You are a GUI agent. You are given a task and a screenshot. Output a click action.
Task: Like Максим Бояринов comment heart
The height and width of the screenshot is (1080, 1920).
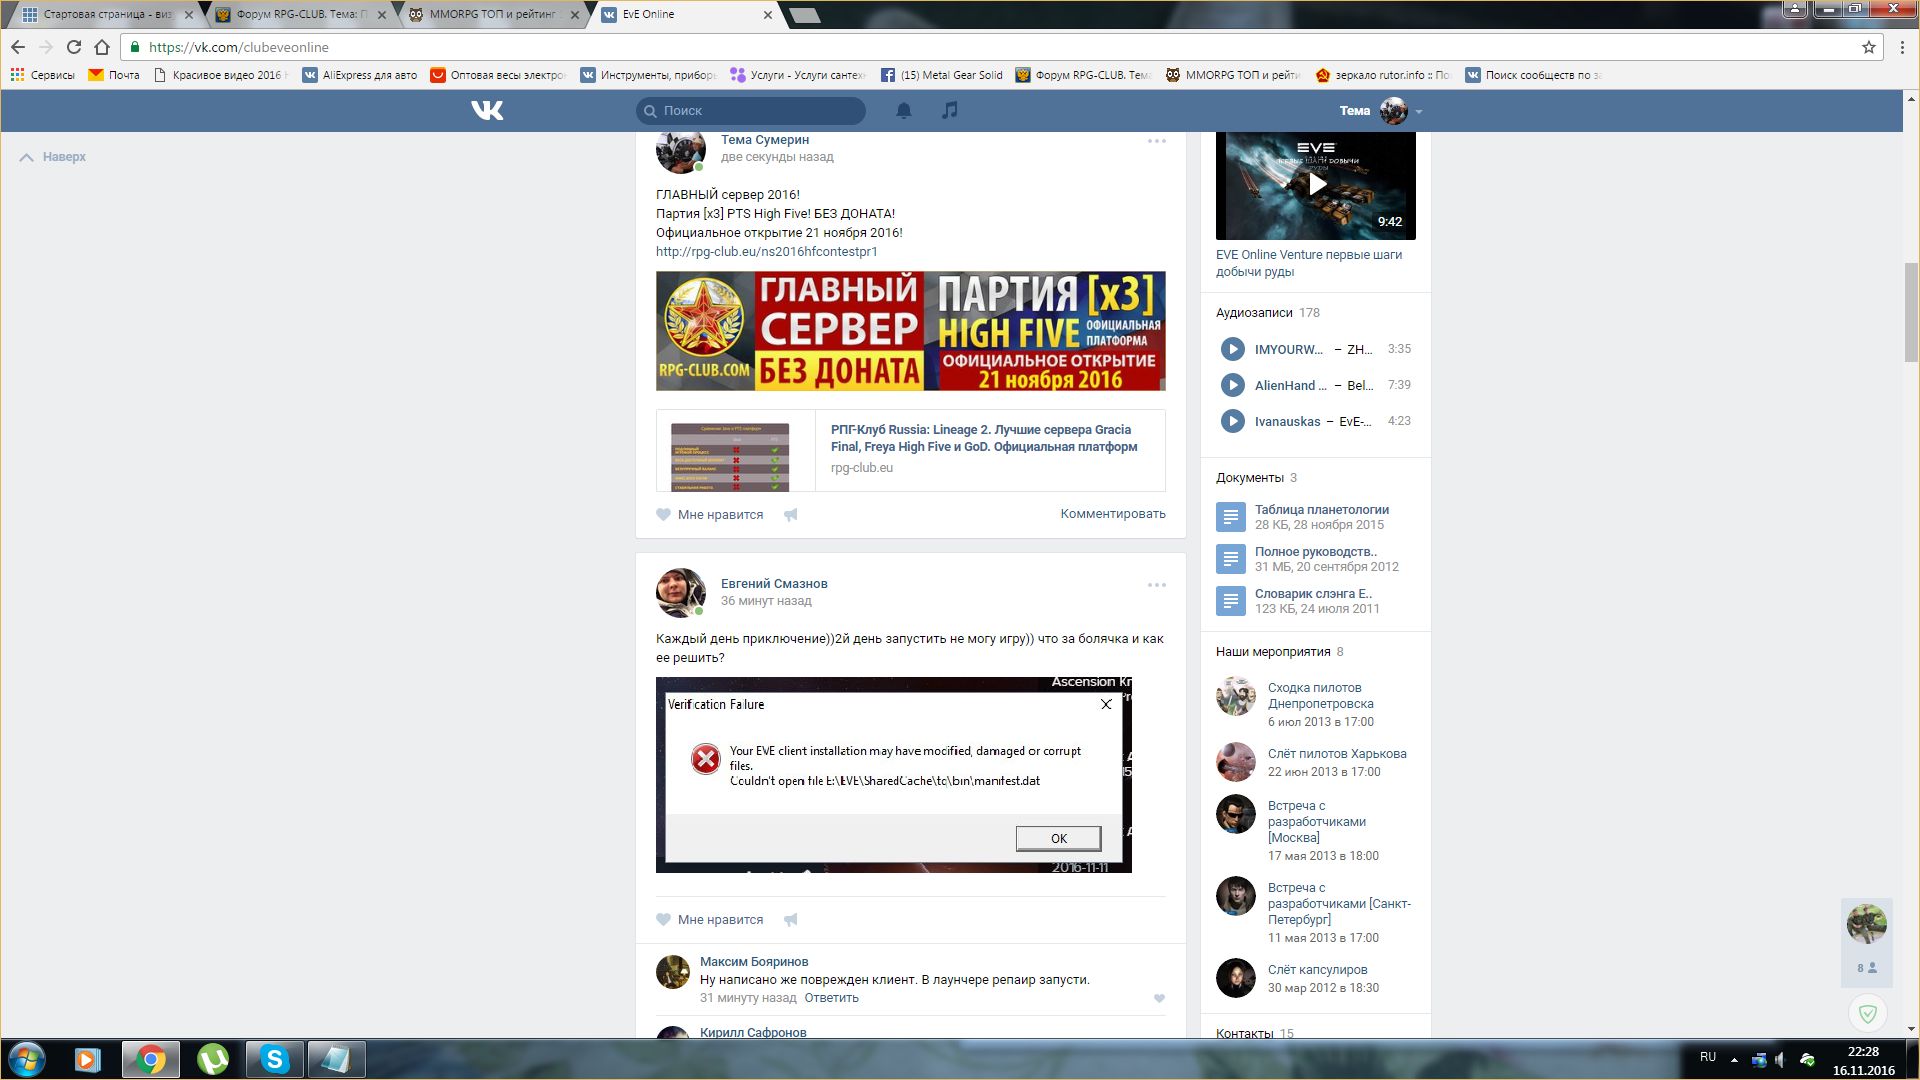pyautogui.click(x=1159, y=998)
